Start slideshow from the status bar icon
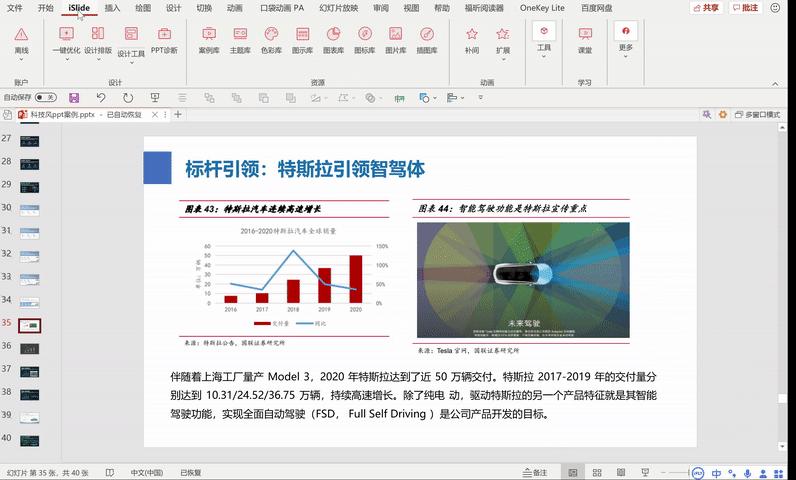Screen dimensions: 796x480 [x=645, y=472]
